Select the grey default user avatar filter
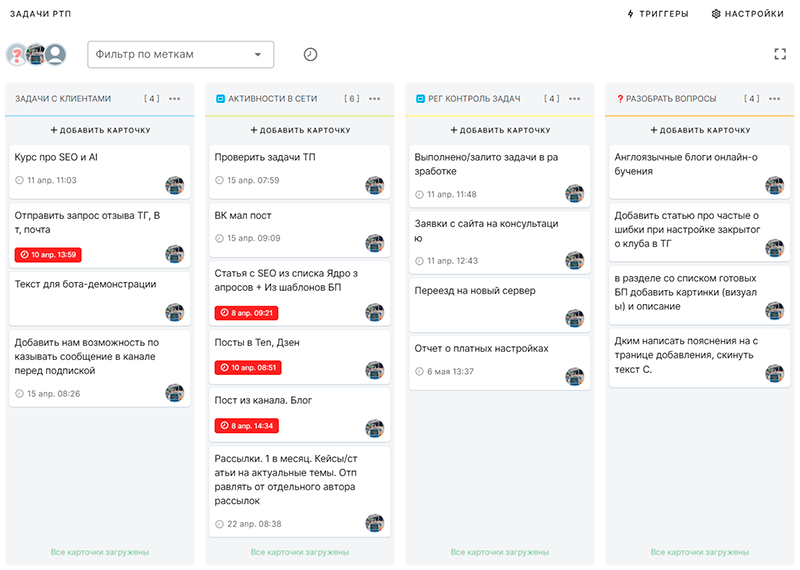The height and width of the screenshot is (570, 800). (56, 55)
